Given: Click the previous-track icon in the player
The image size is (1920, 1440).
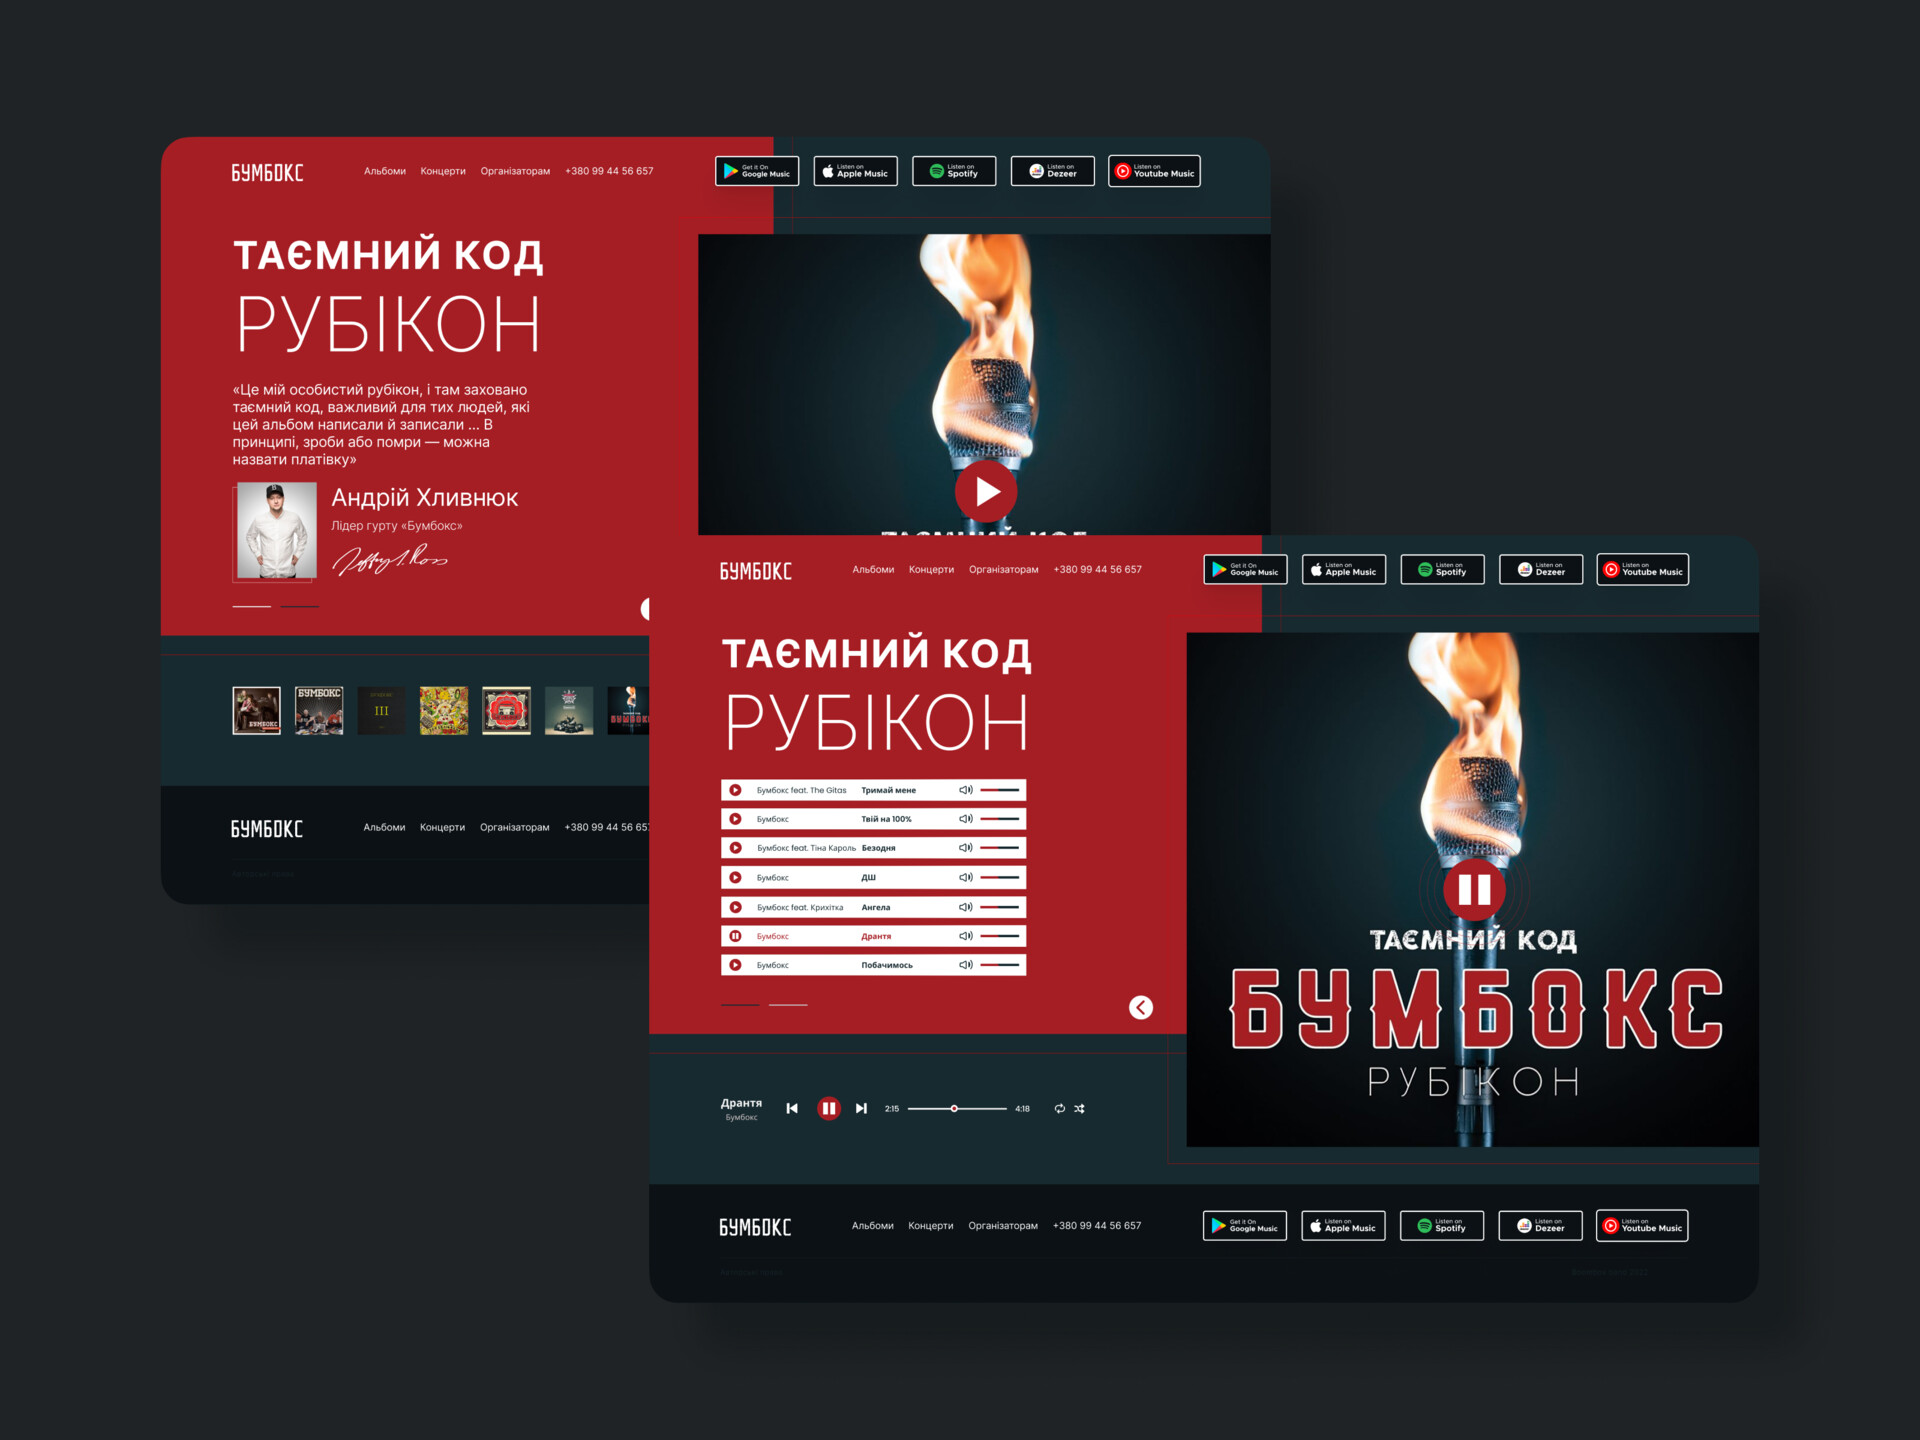Looking at the screenshot, I should (x=792, y=1108).
